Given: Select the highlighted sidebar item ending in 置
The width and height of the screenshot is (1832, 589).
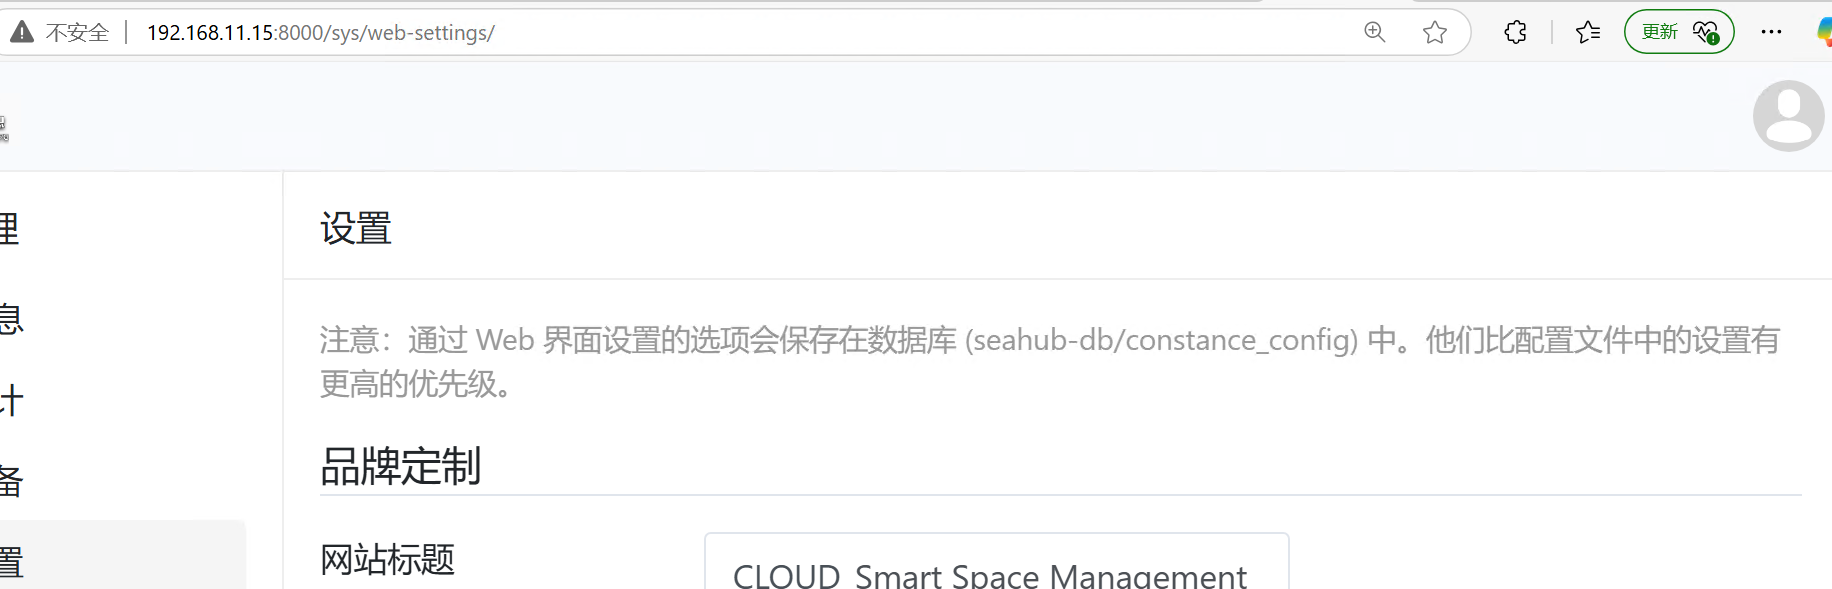Looking at the screenshot, I should [120, 555].
